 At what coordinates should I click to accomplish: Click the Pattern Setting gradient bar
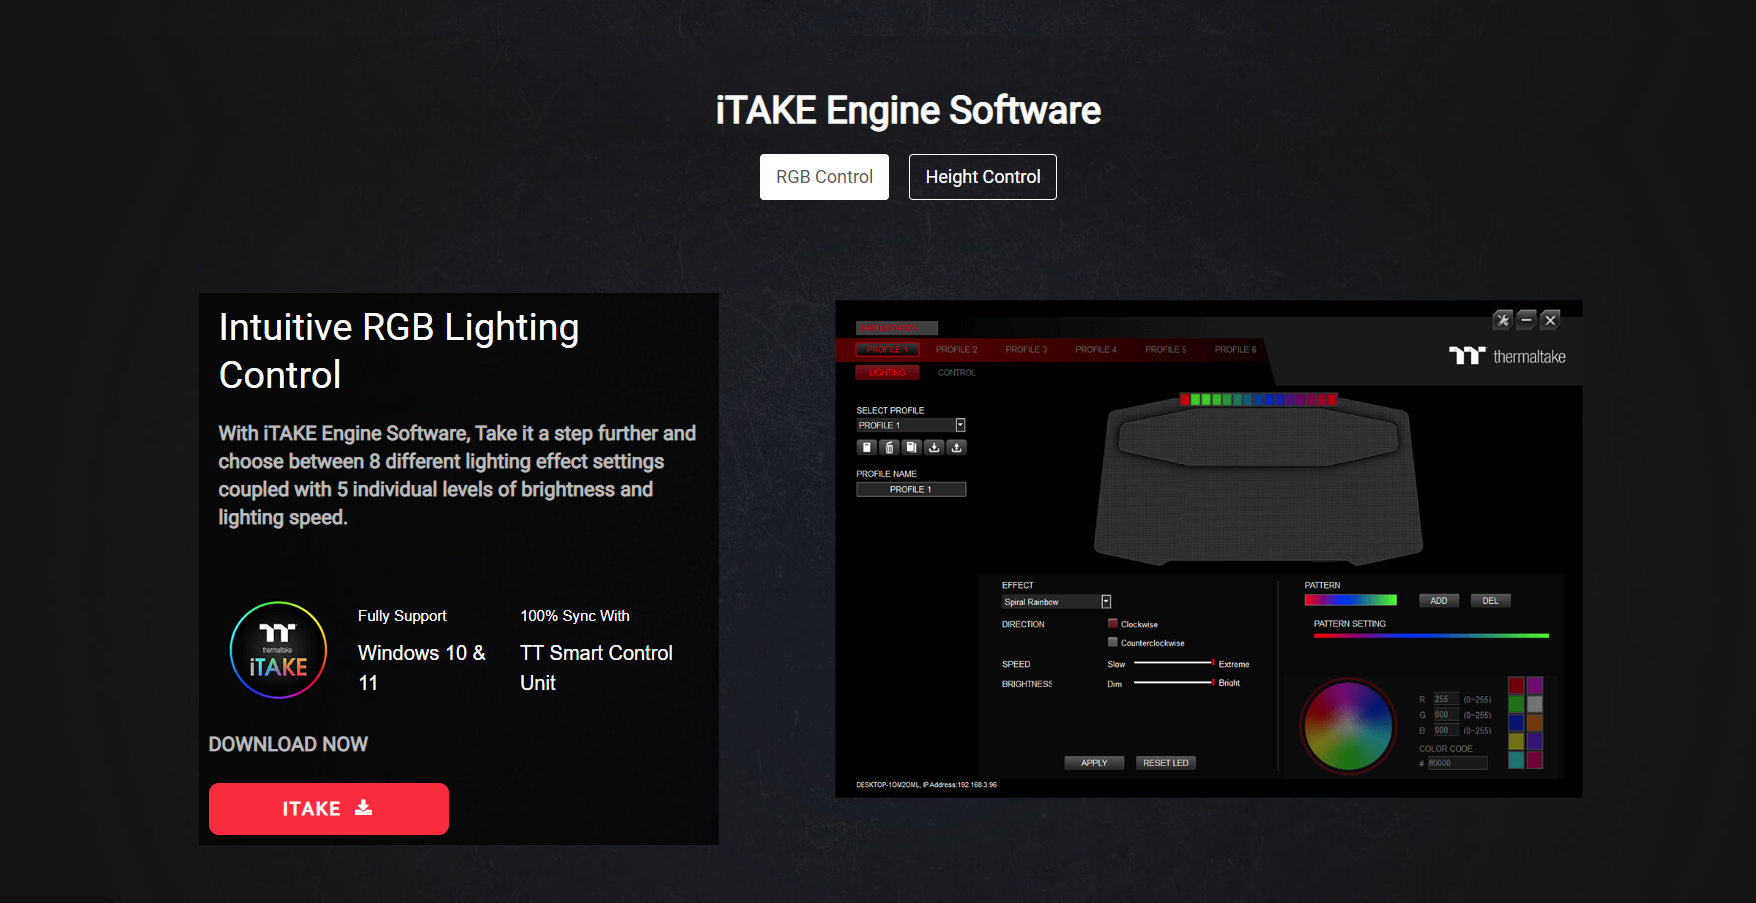[1431, 636]
